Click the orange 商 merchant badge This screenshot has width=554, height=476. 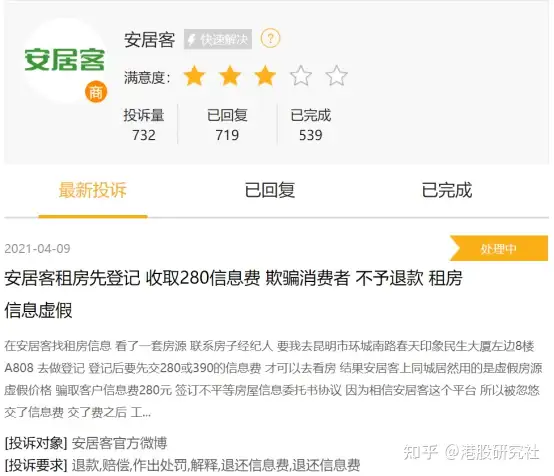(x=96, y=93)
